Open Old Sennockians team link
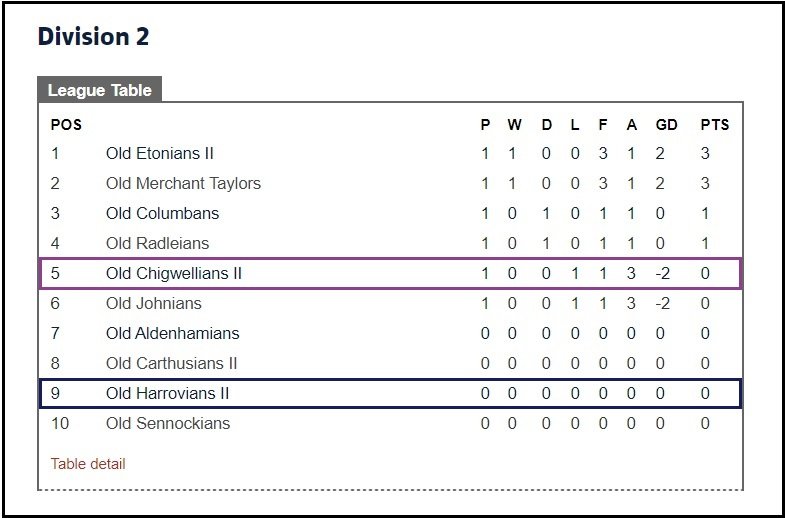The height and width of the screenshot is (518, 785). pyautogui.click(x=168, y=423)
